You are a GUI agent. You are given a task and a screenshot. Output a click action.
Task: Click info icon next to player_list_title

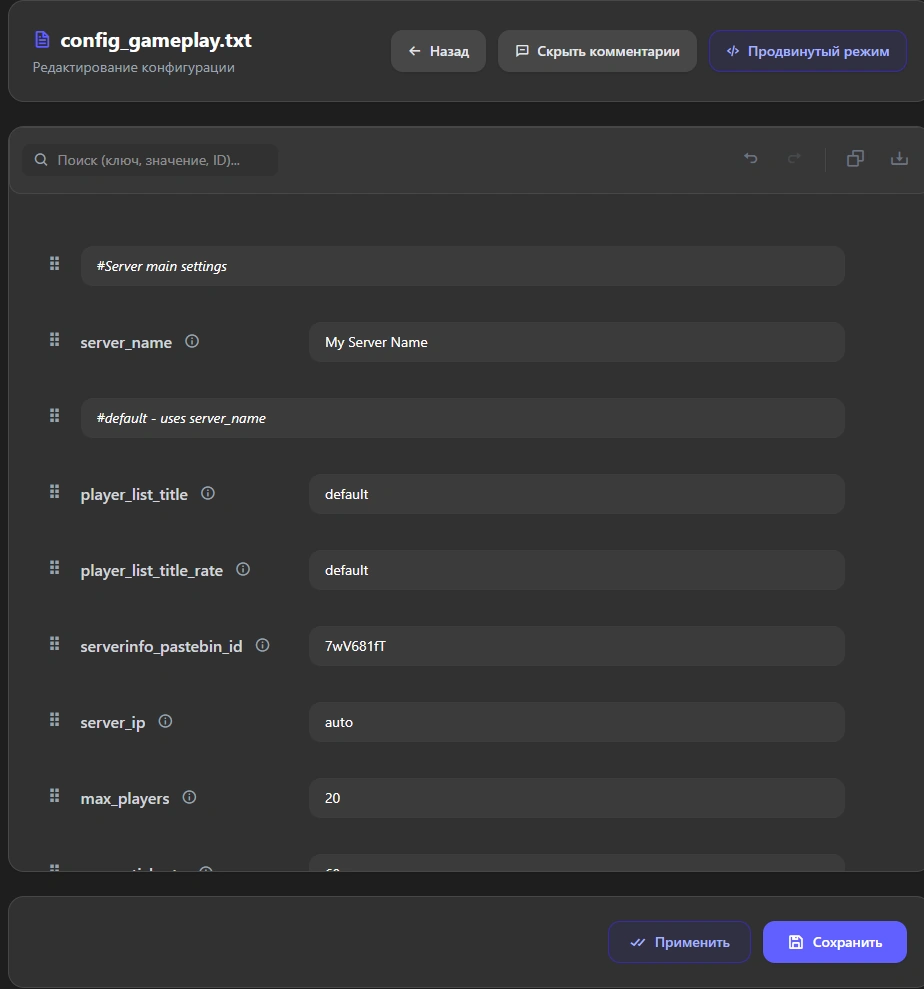[x=208, y=493]
